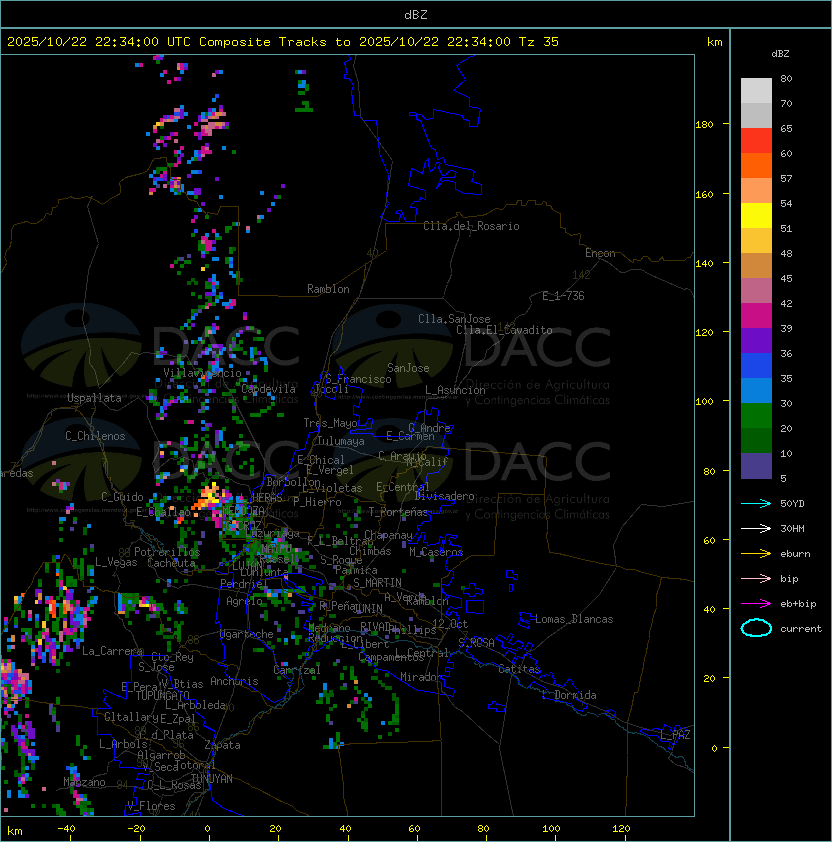Click the 'L_Dormida' map label
This screenshot has height=842, width=832.
(569, 695)
